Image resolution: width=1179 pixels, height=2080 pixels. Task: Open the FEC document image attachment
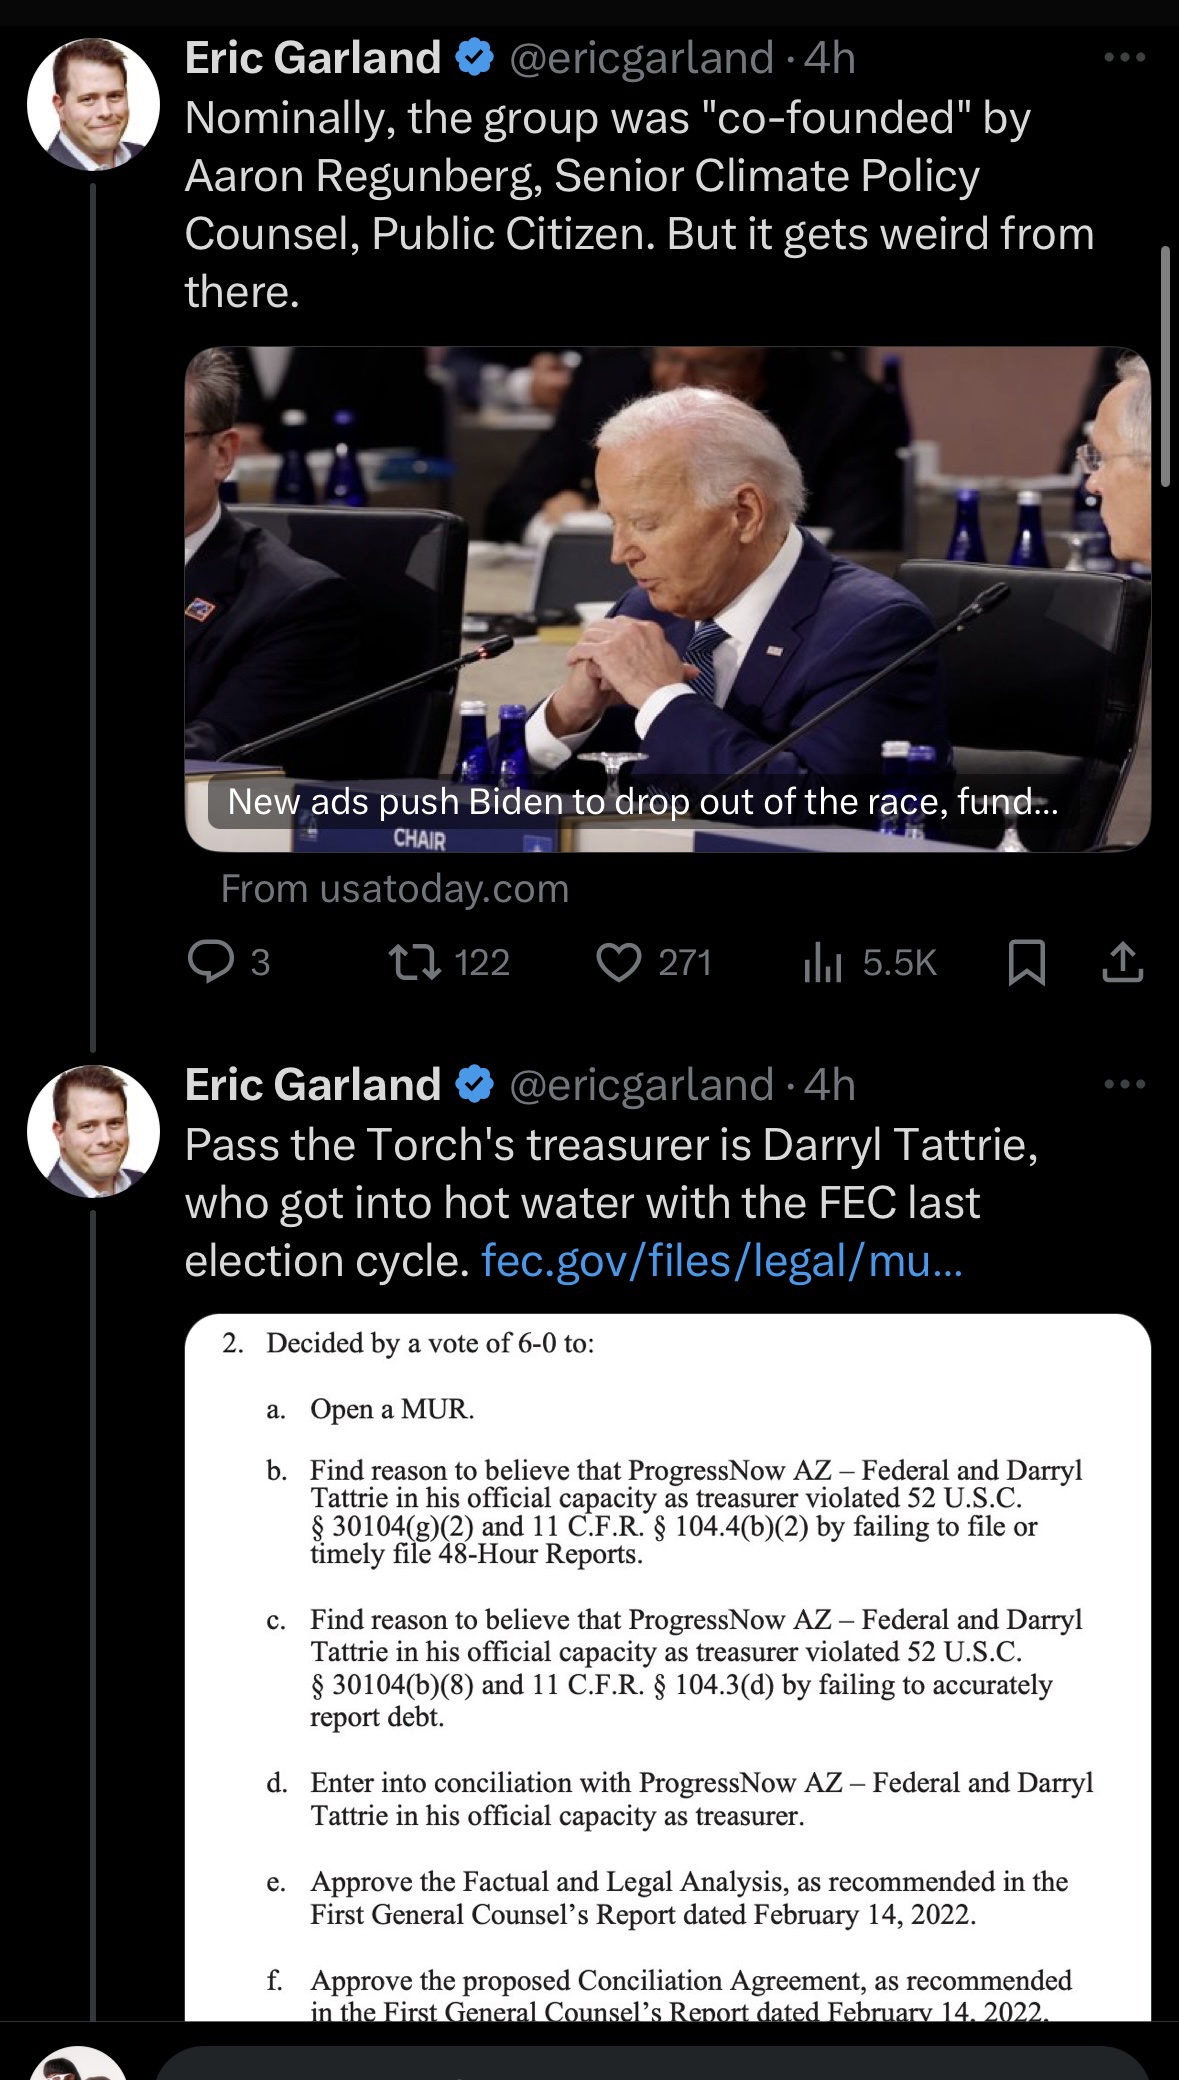(667, 1660)
